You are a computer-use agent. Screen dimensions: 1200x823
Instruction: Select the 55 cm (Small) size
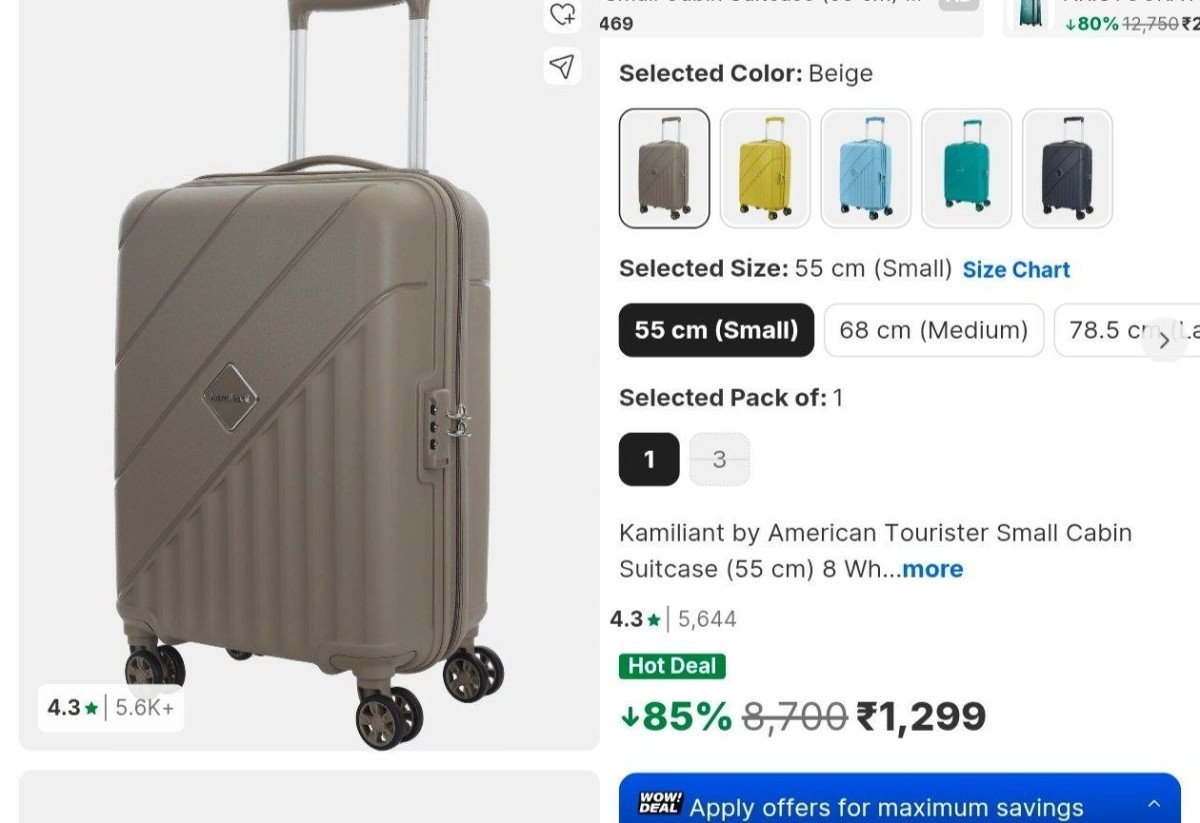point(716,330)
